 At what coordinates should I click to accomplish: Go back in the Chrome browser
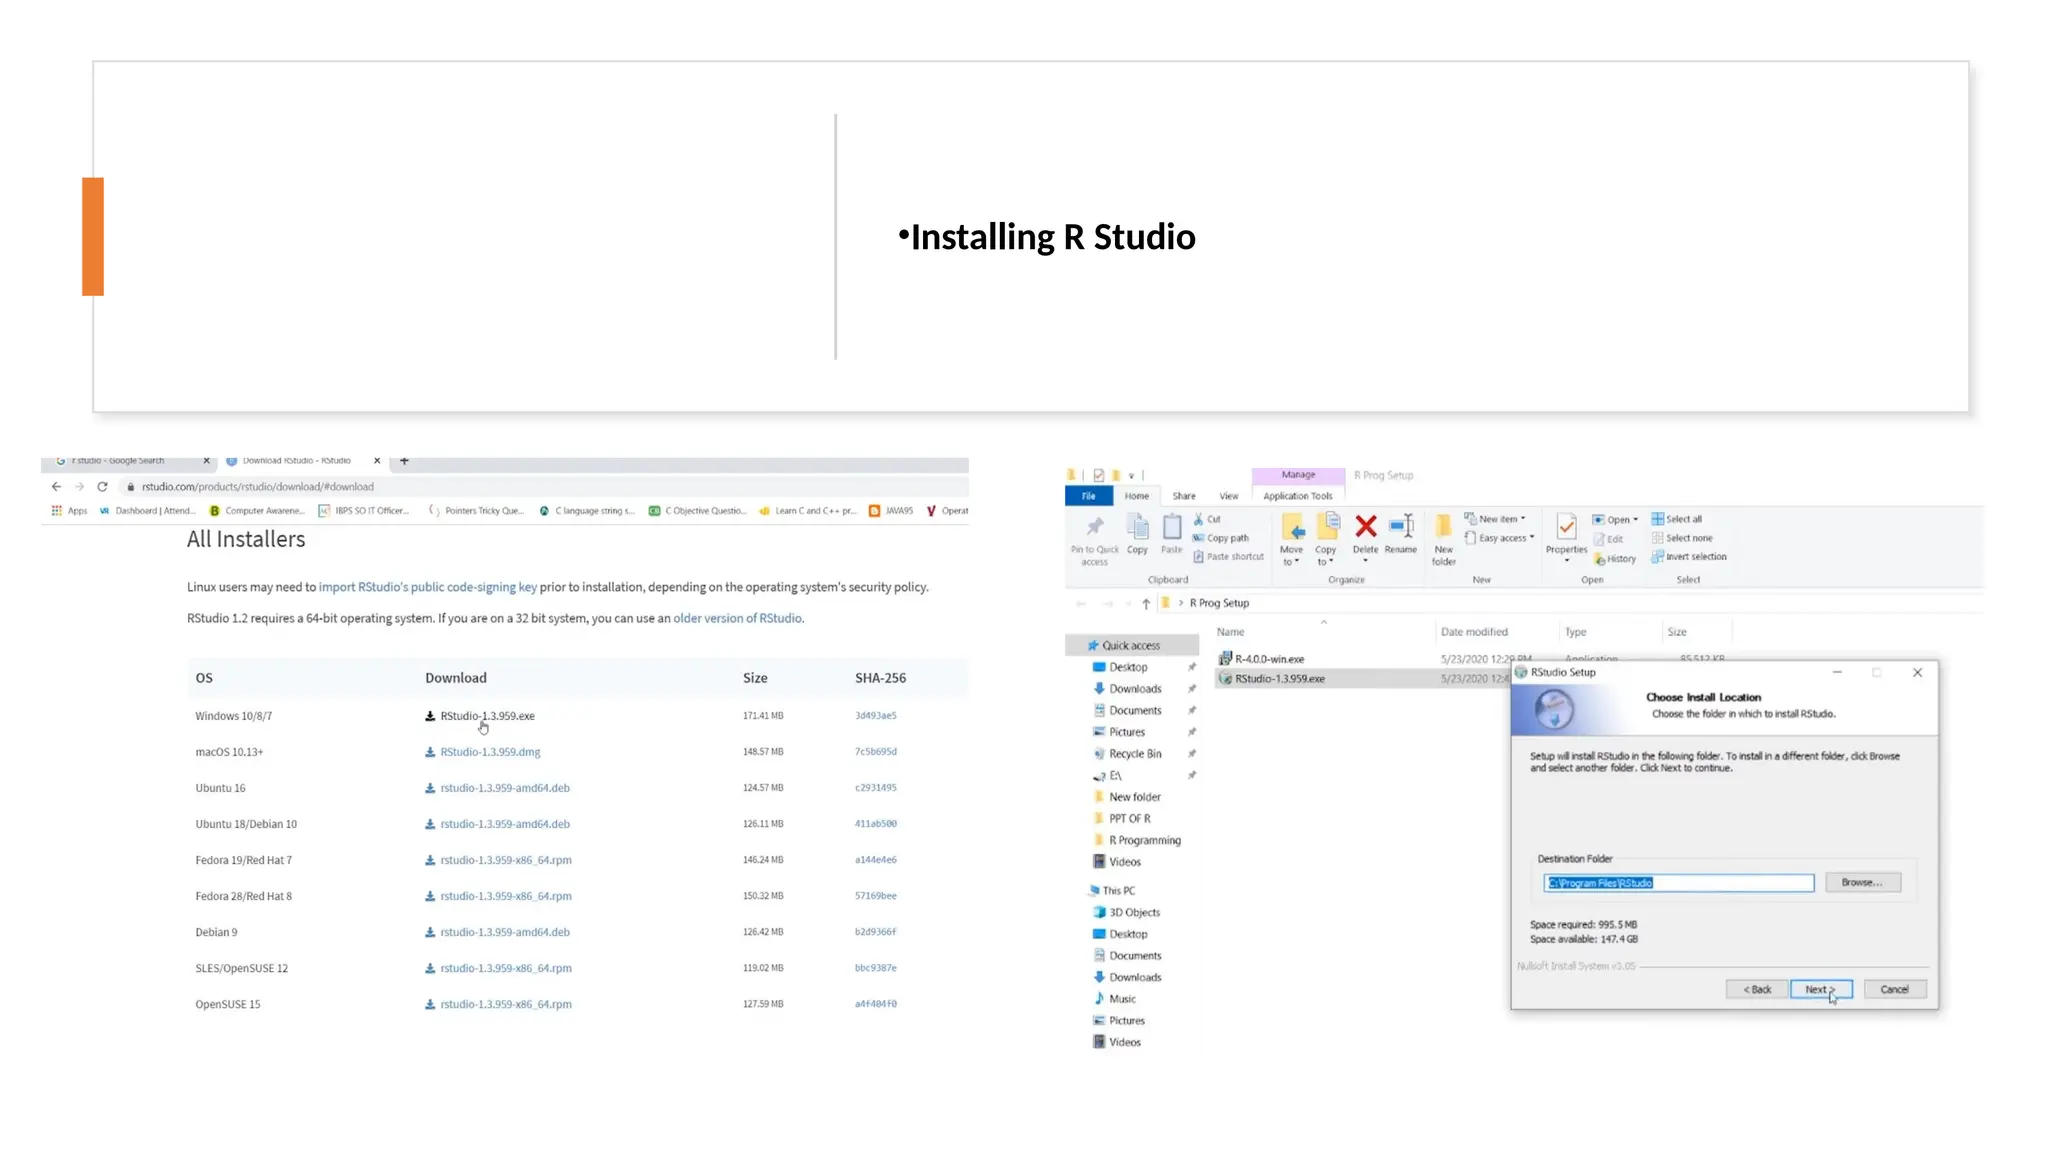56,487
